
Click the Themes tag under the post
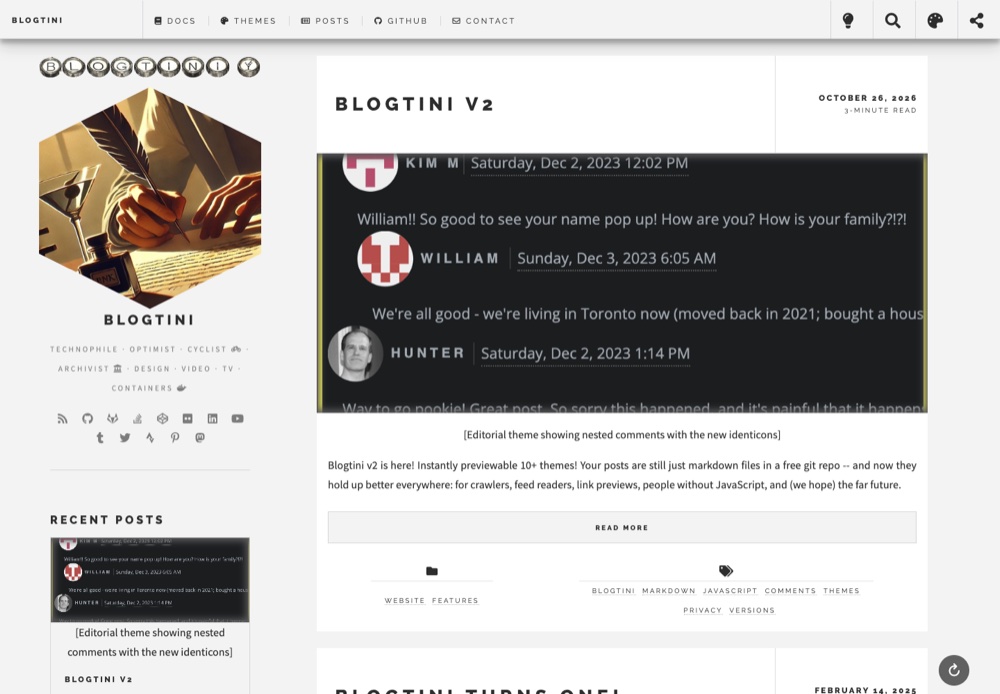coord(841,591)
